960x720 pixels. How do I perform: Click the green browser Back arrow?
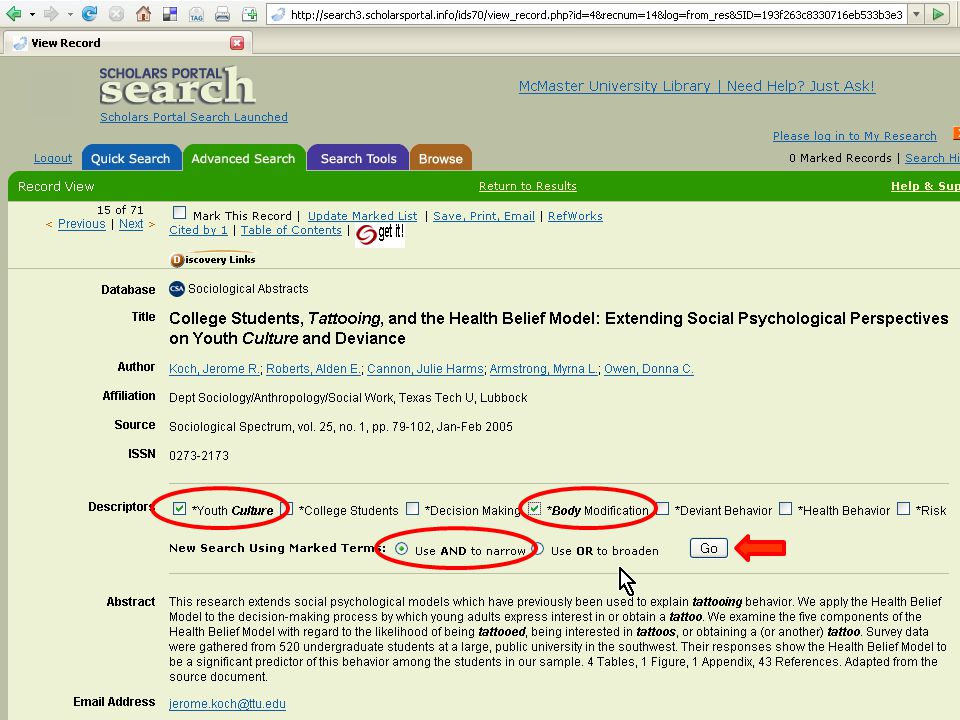[x=13, y=13]
